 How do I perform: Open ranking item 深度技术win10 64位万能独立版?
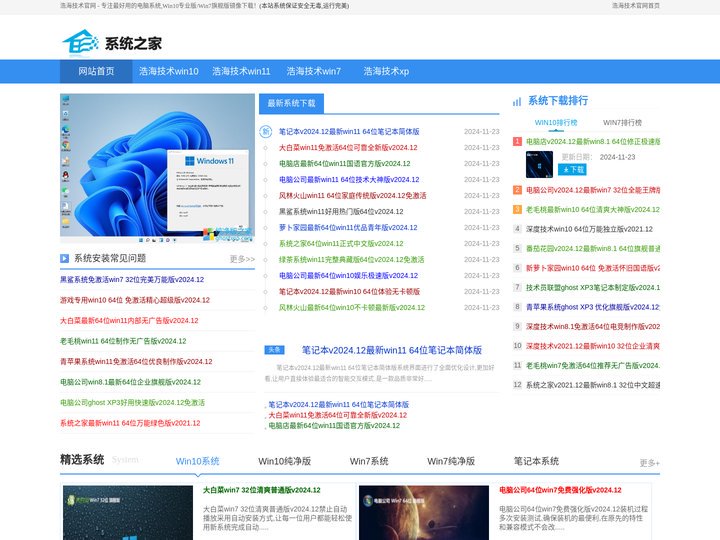[x=589, y=229]
